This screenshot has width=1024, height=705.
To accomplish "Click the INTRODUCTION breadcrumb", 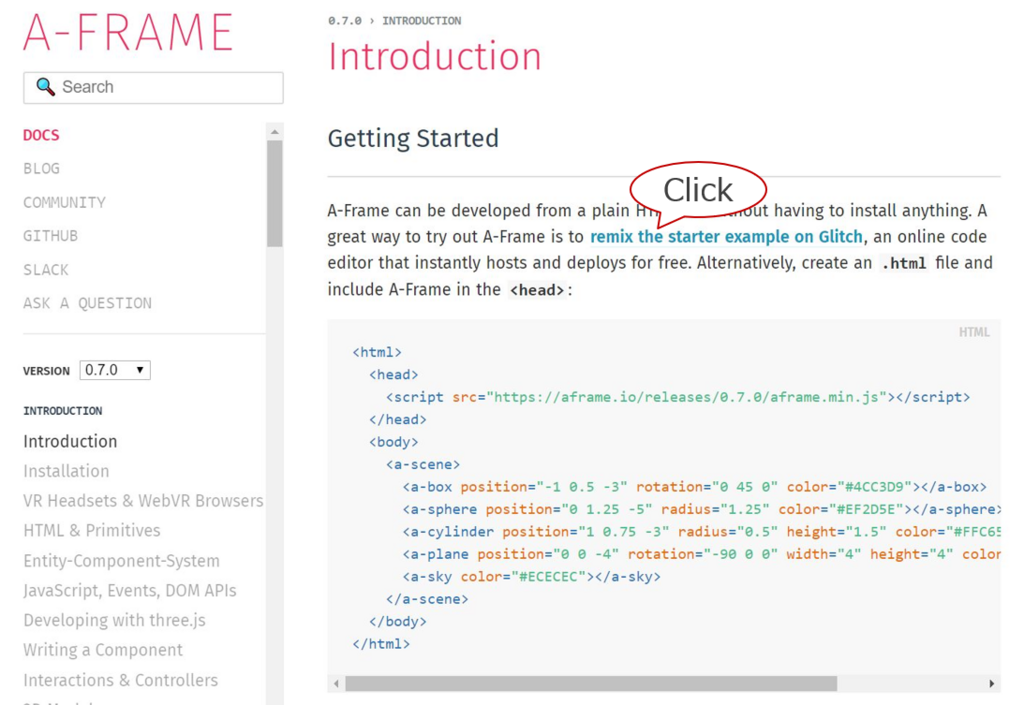I will (421, 21).
